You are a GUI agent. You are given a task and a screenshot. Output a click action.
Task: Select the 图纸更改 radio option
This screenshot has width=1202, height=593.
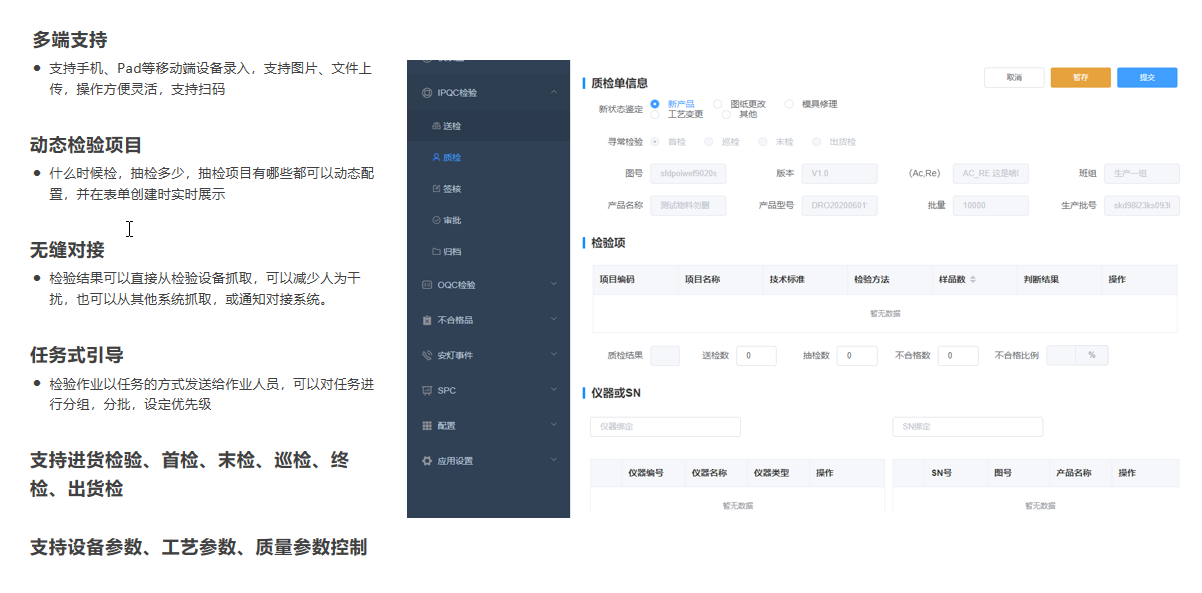[718, 103]
